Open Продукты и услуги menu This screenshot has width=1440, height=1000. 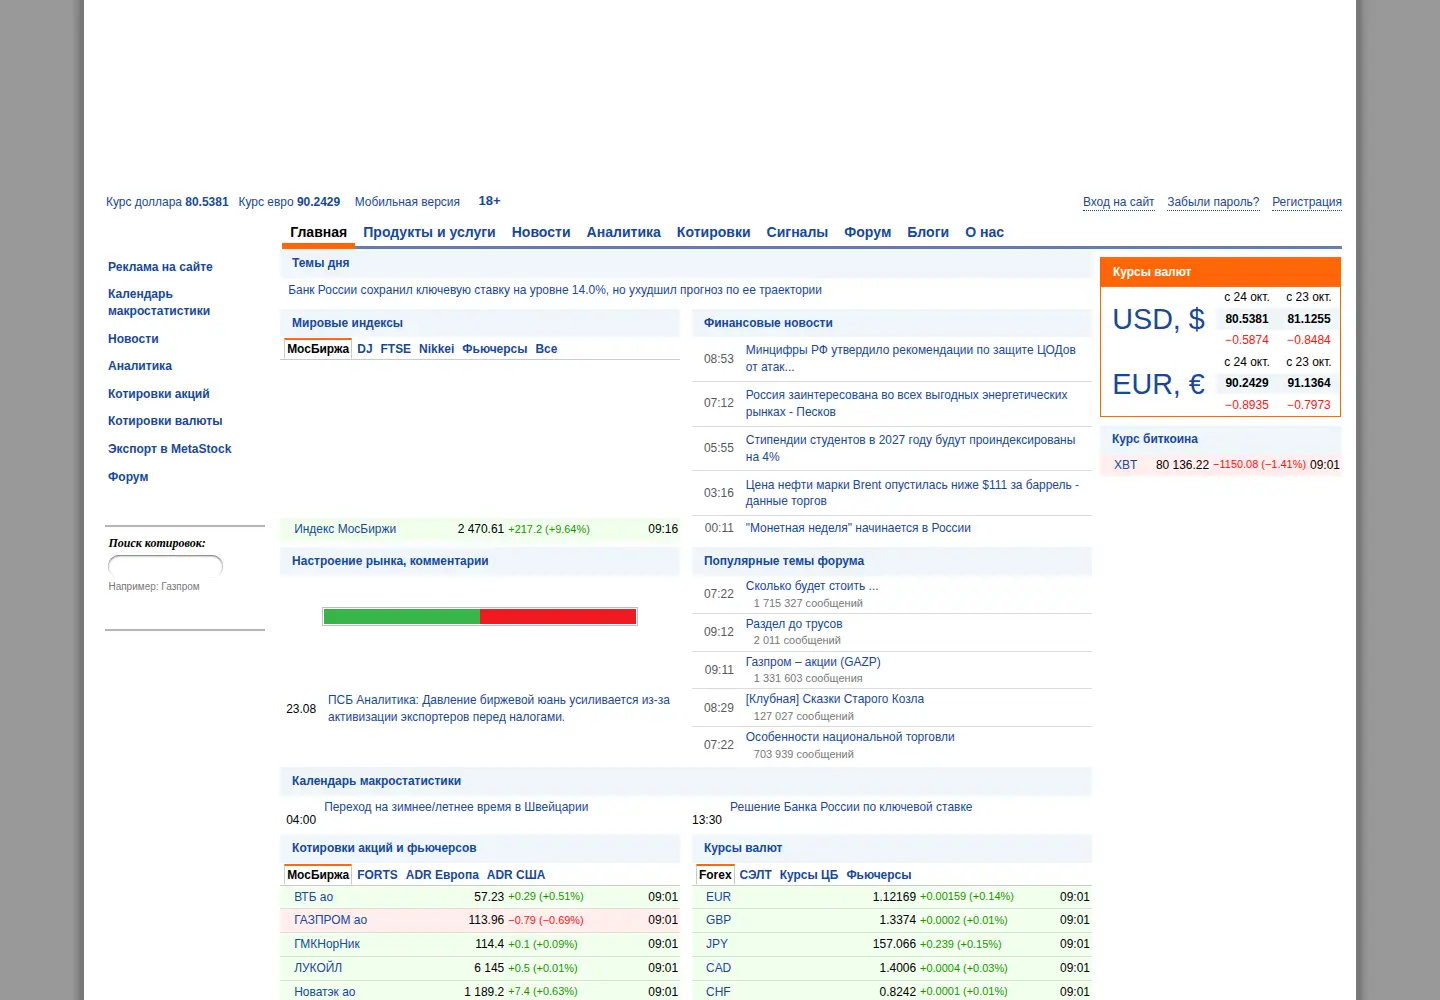pos(429,232)
